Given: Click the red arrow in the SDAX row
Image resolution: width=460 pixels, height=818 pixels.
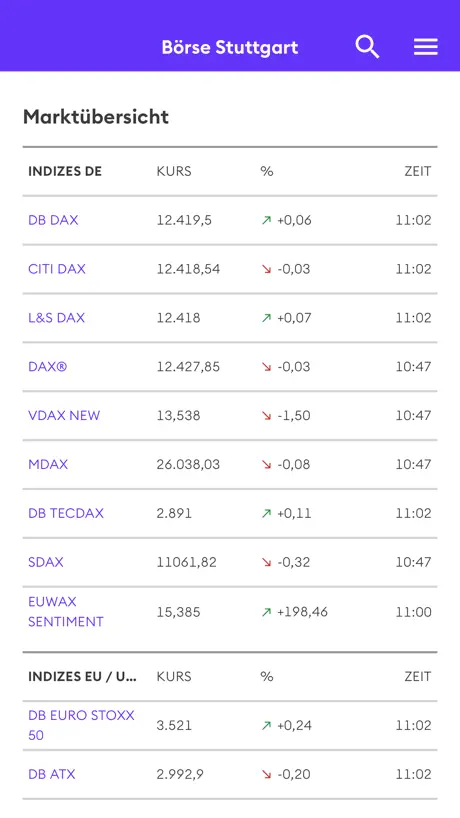Looking at the screenshot, I should coord(267,562).
